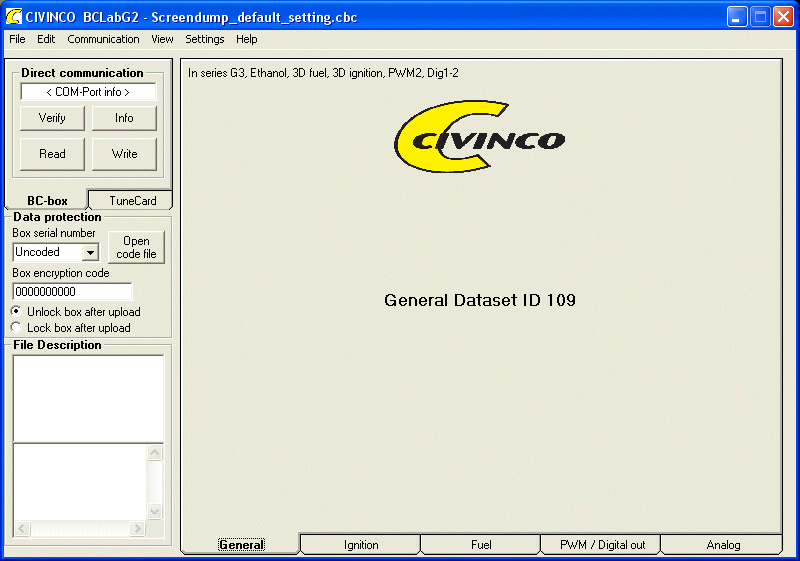Switch to the TuneCard tab
The height and width of the screenshot is (561, 800).
(x=131, y=200)
